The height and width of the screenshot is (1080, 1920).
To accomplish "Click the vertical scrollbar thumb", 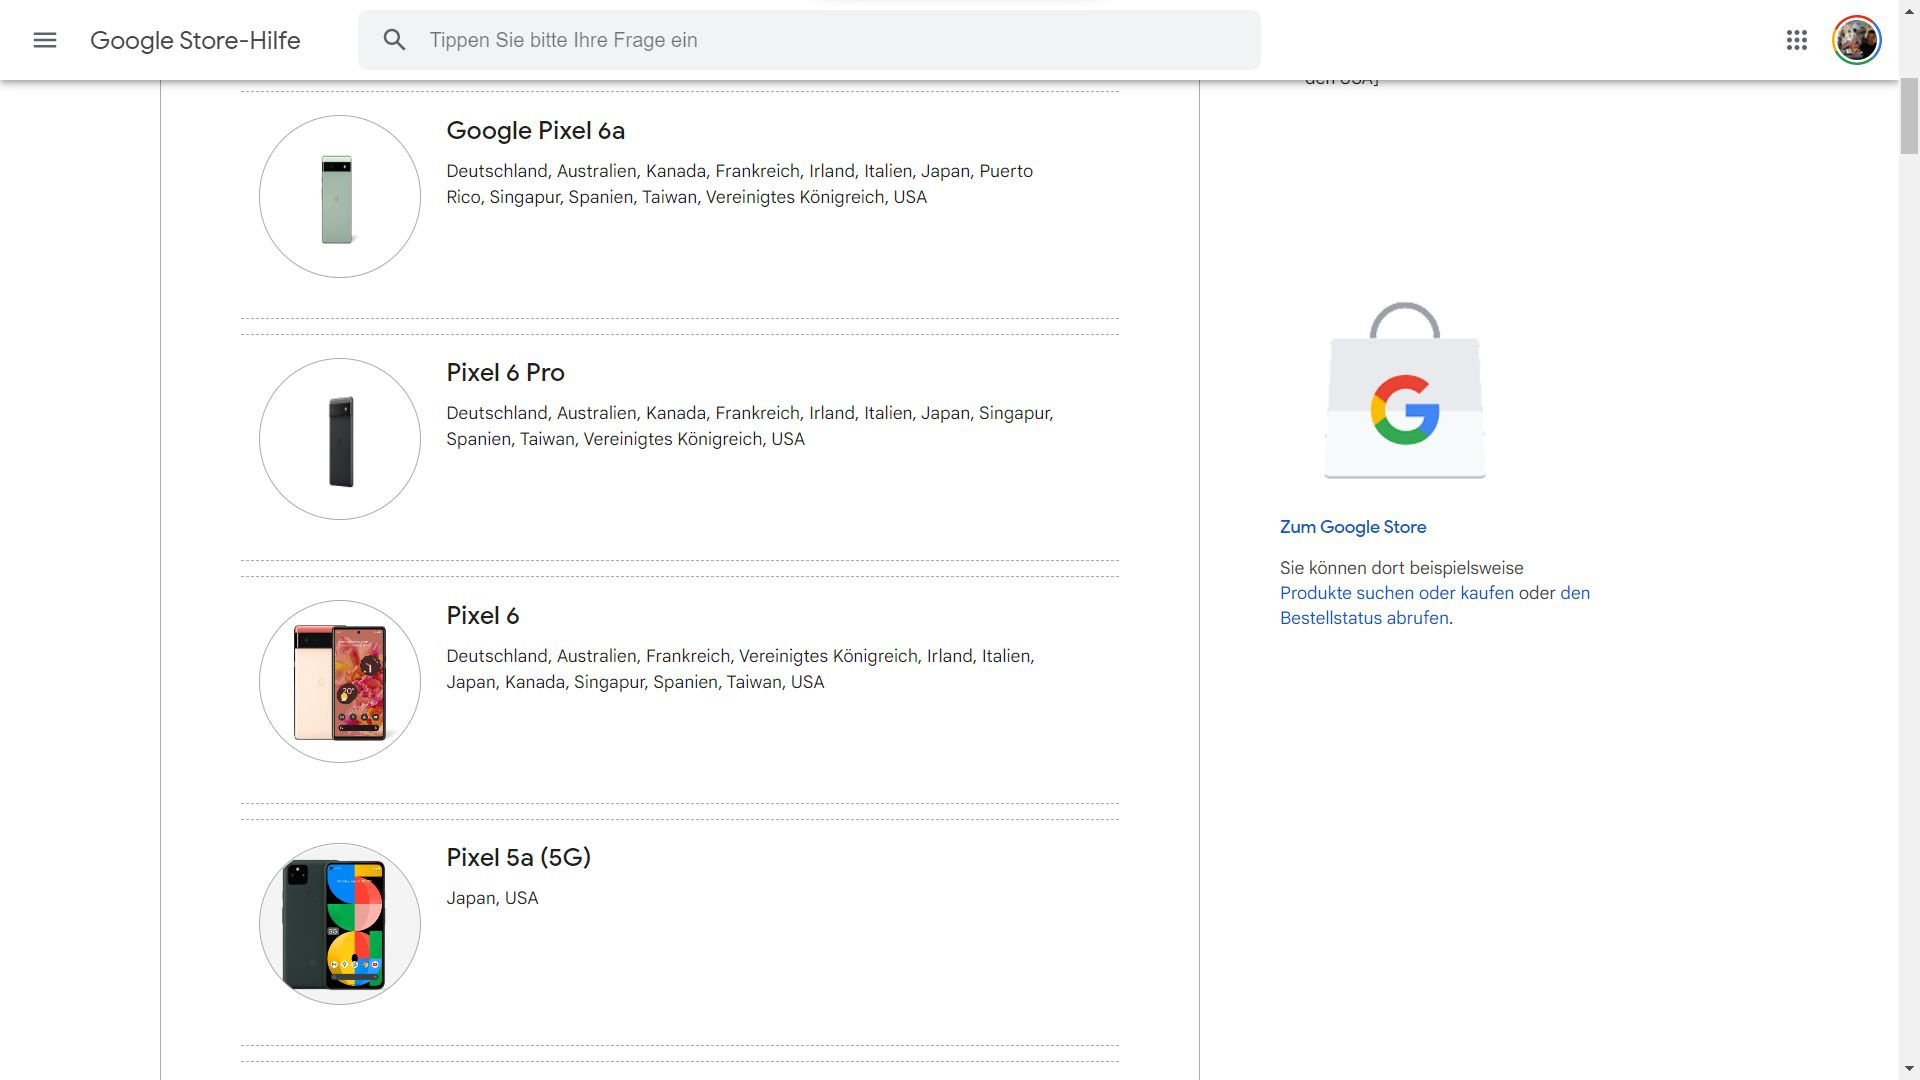I will [1909, 115].
